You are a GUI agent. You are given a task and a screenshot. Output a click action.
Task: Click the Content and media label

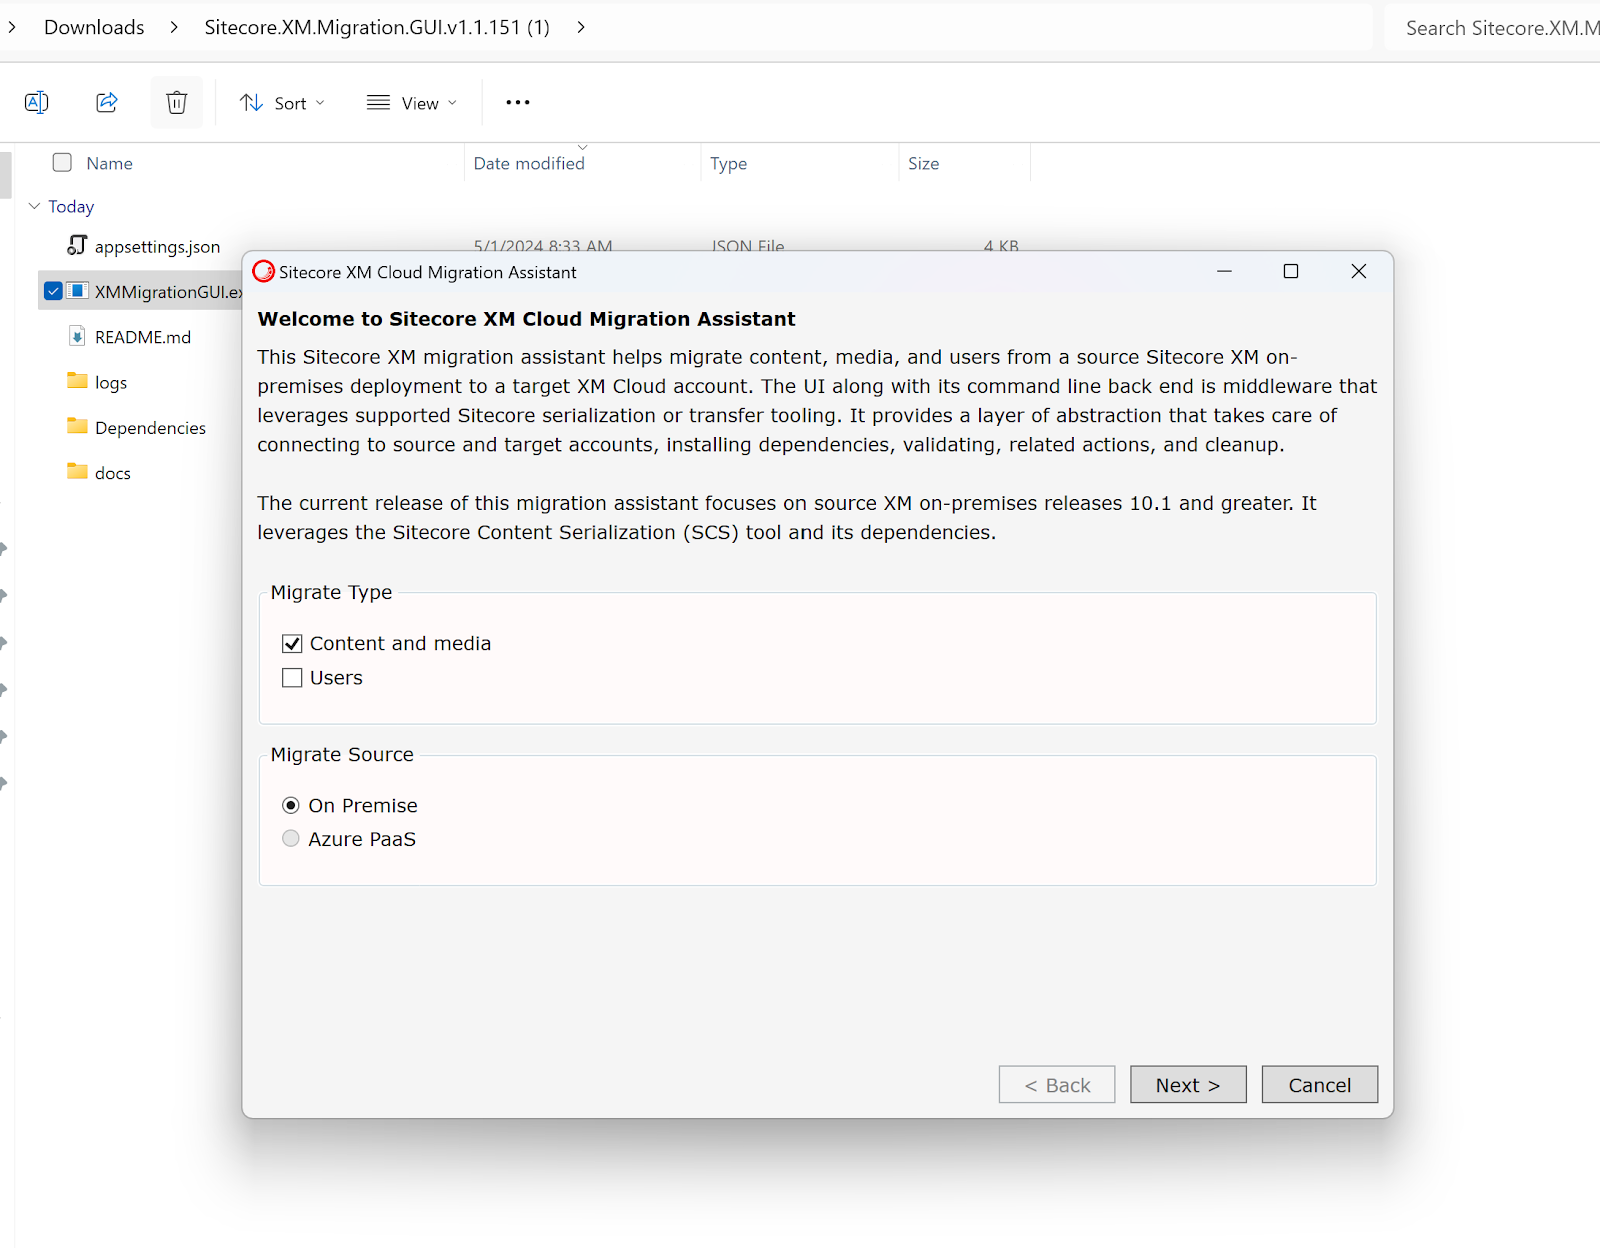pyautogui.click(x=400, y=644)
